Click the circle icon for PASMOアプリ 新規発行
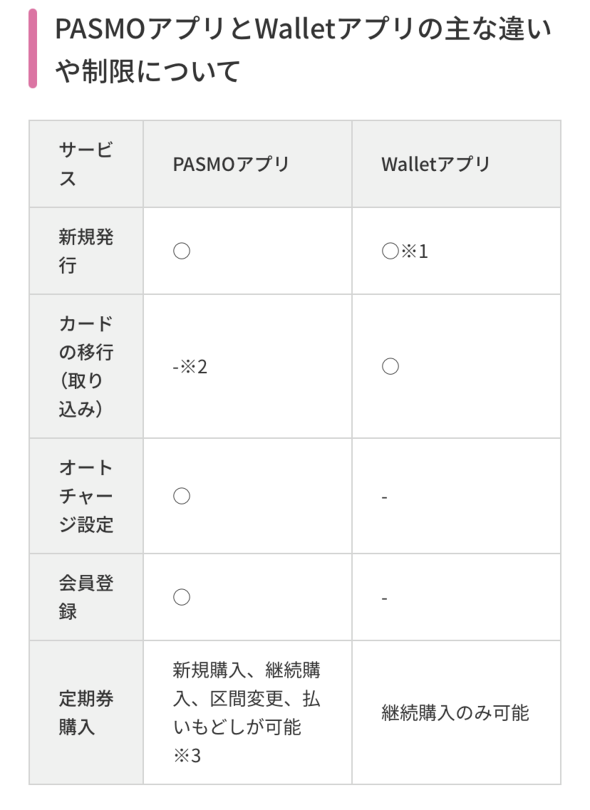The height and width of the screenshot is (810, 590). (181, 251)
